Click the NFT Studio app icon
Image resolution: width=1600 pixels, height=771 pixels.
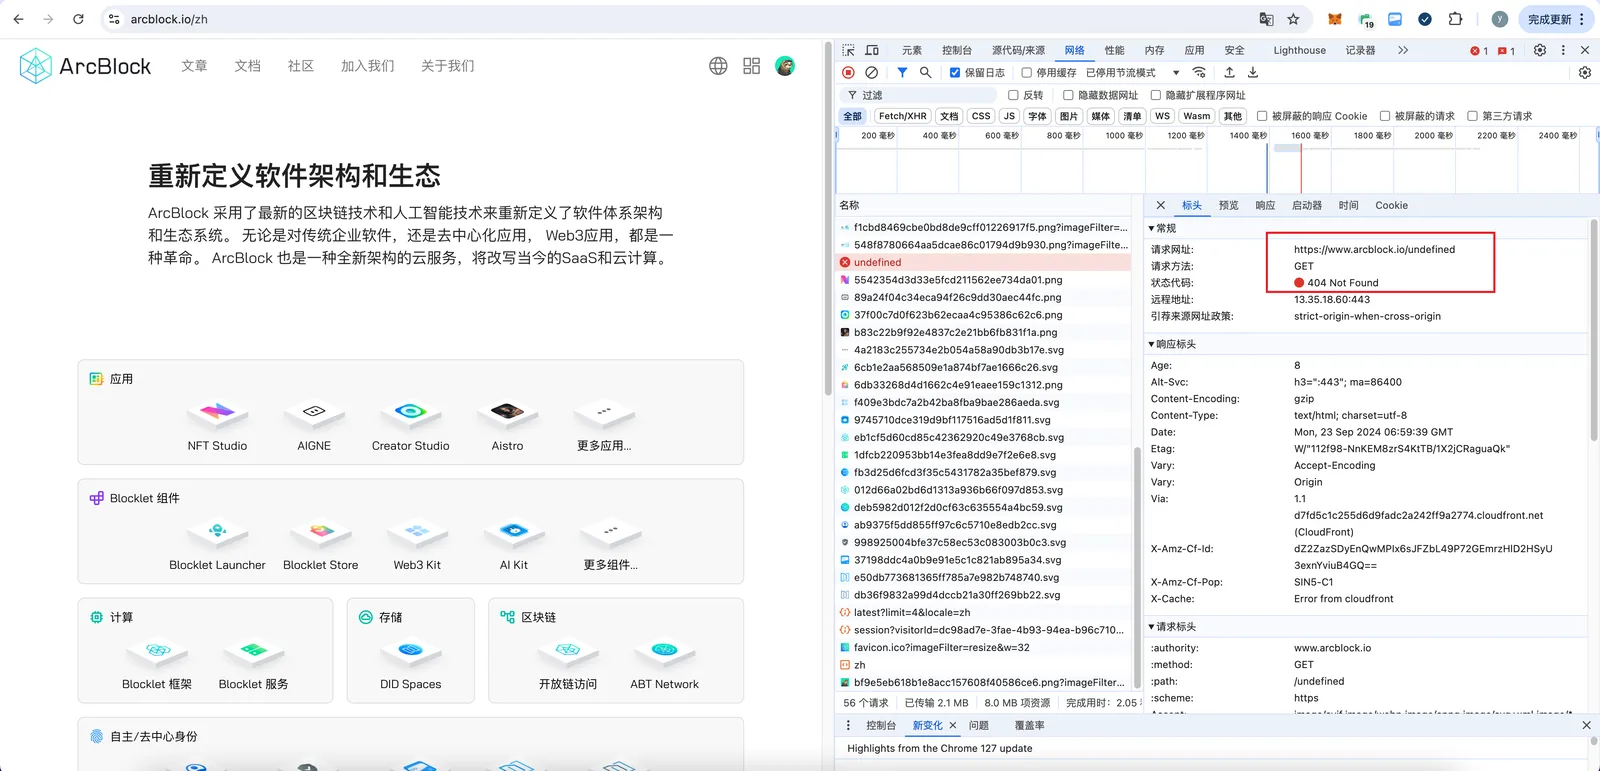217,412
